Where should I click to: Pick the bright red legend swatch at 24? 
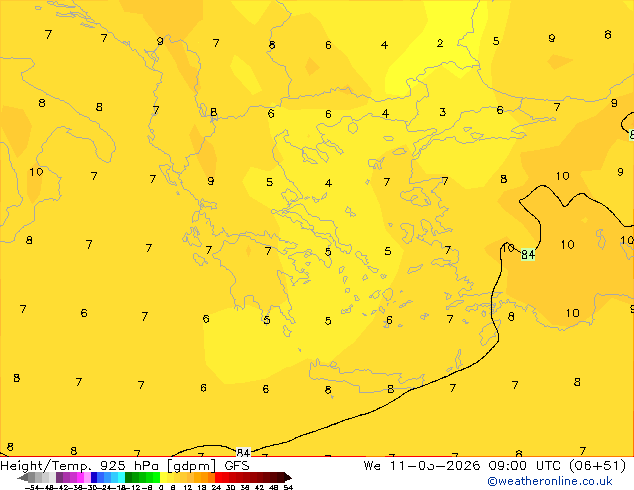point(218,477)
